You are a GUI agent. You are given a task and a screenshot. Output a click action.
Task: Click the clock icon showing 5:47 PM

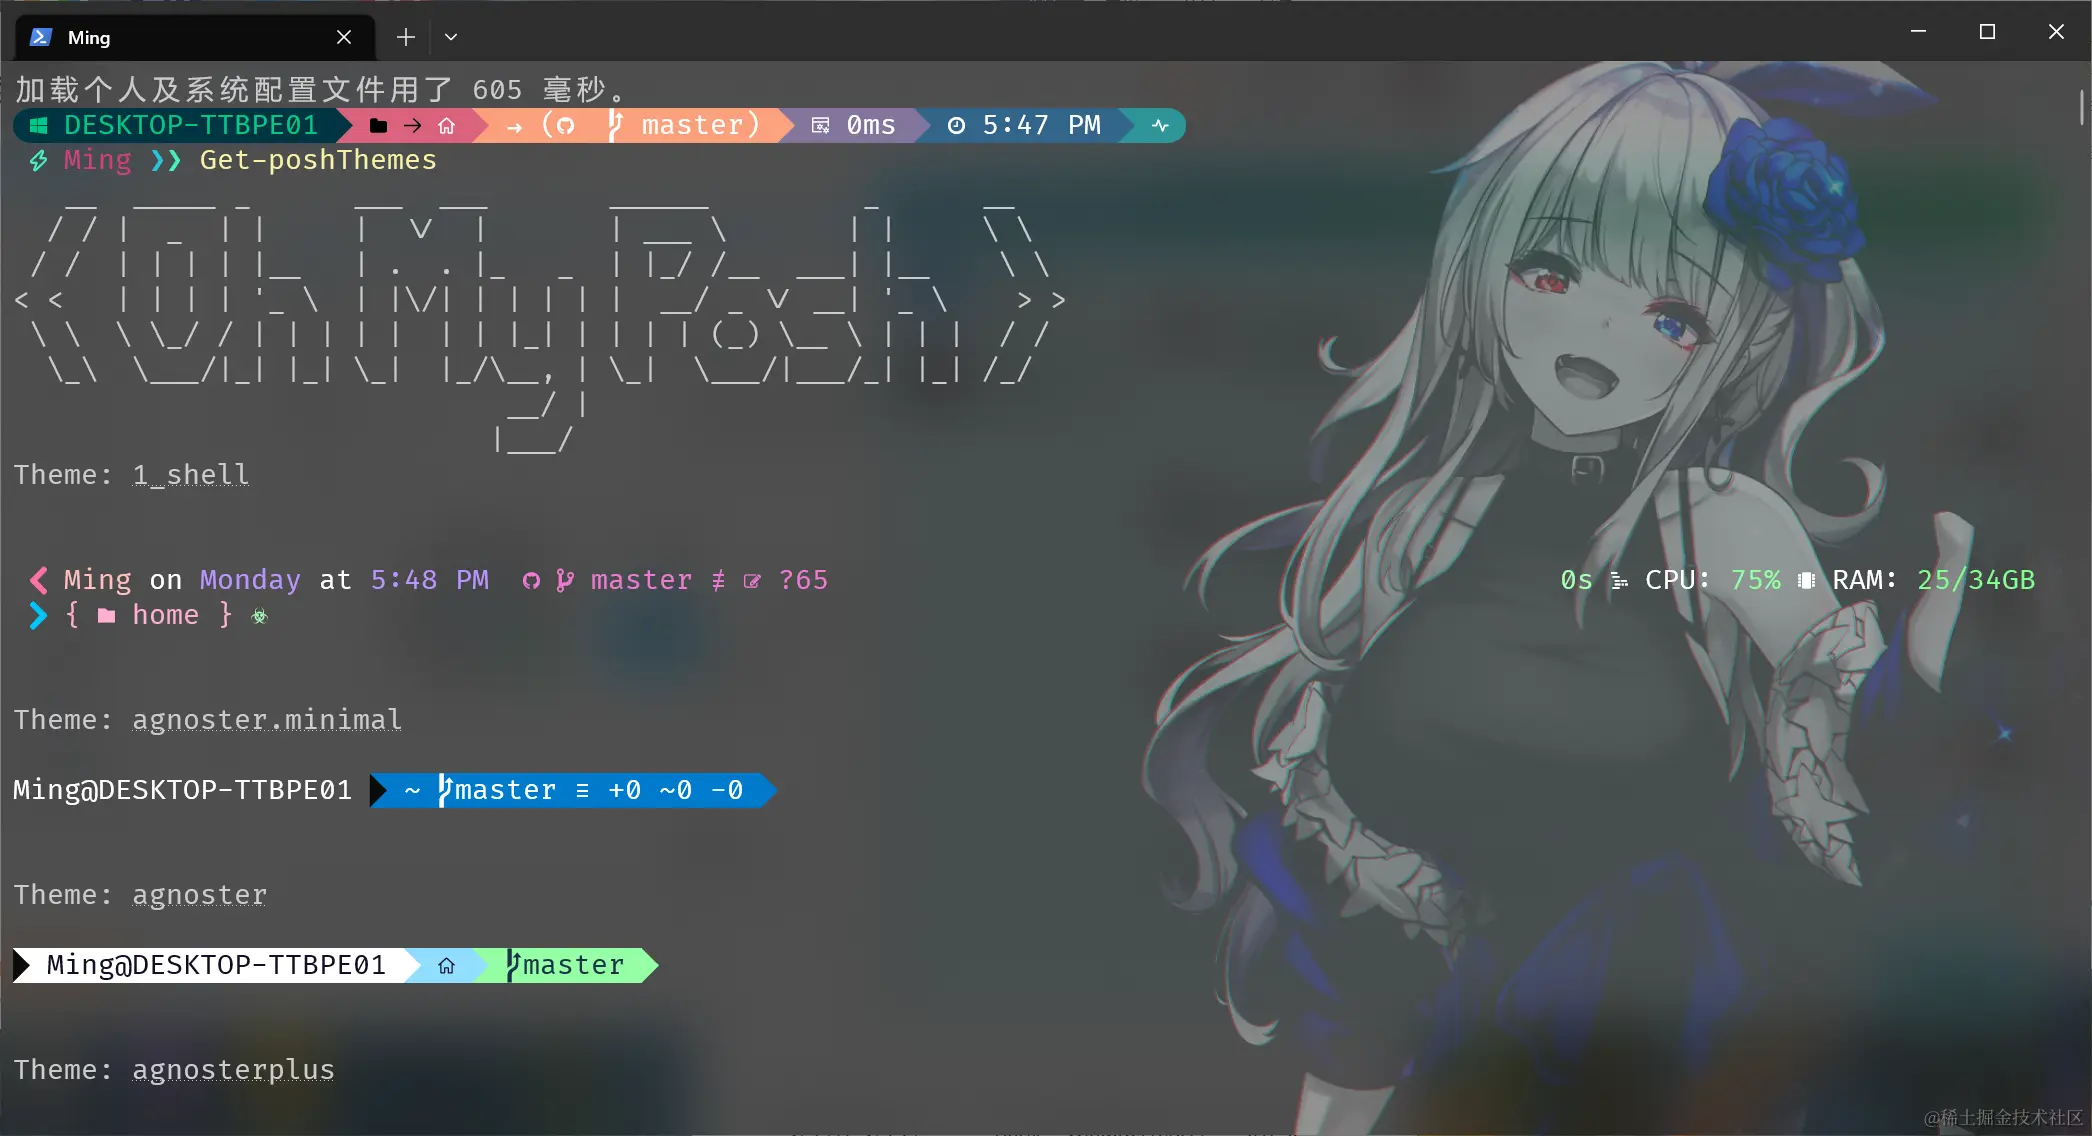click(956, 125)
